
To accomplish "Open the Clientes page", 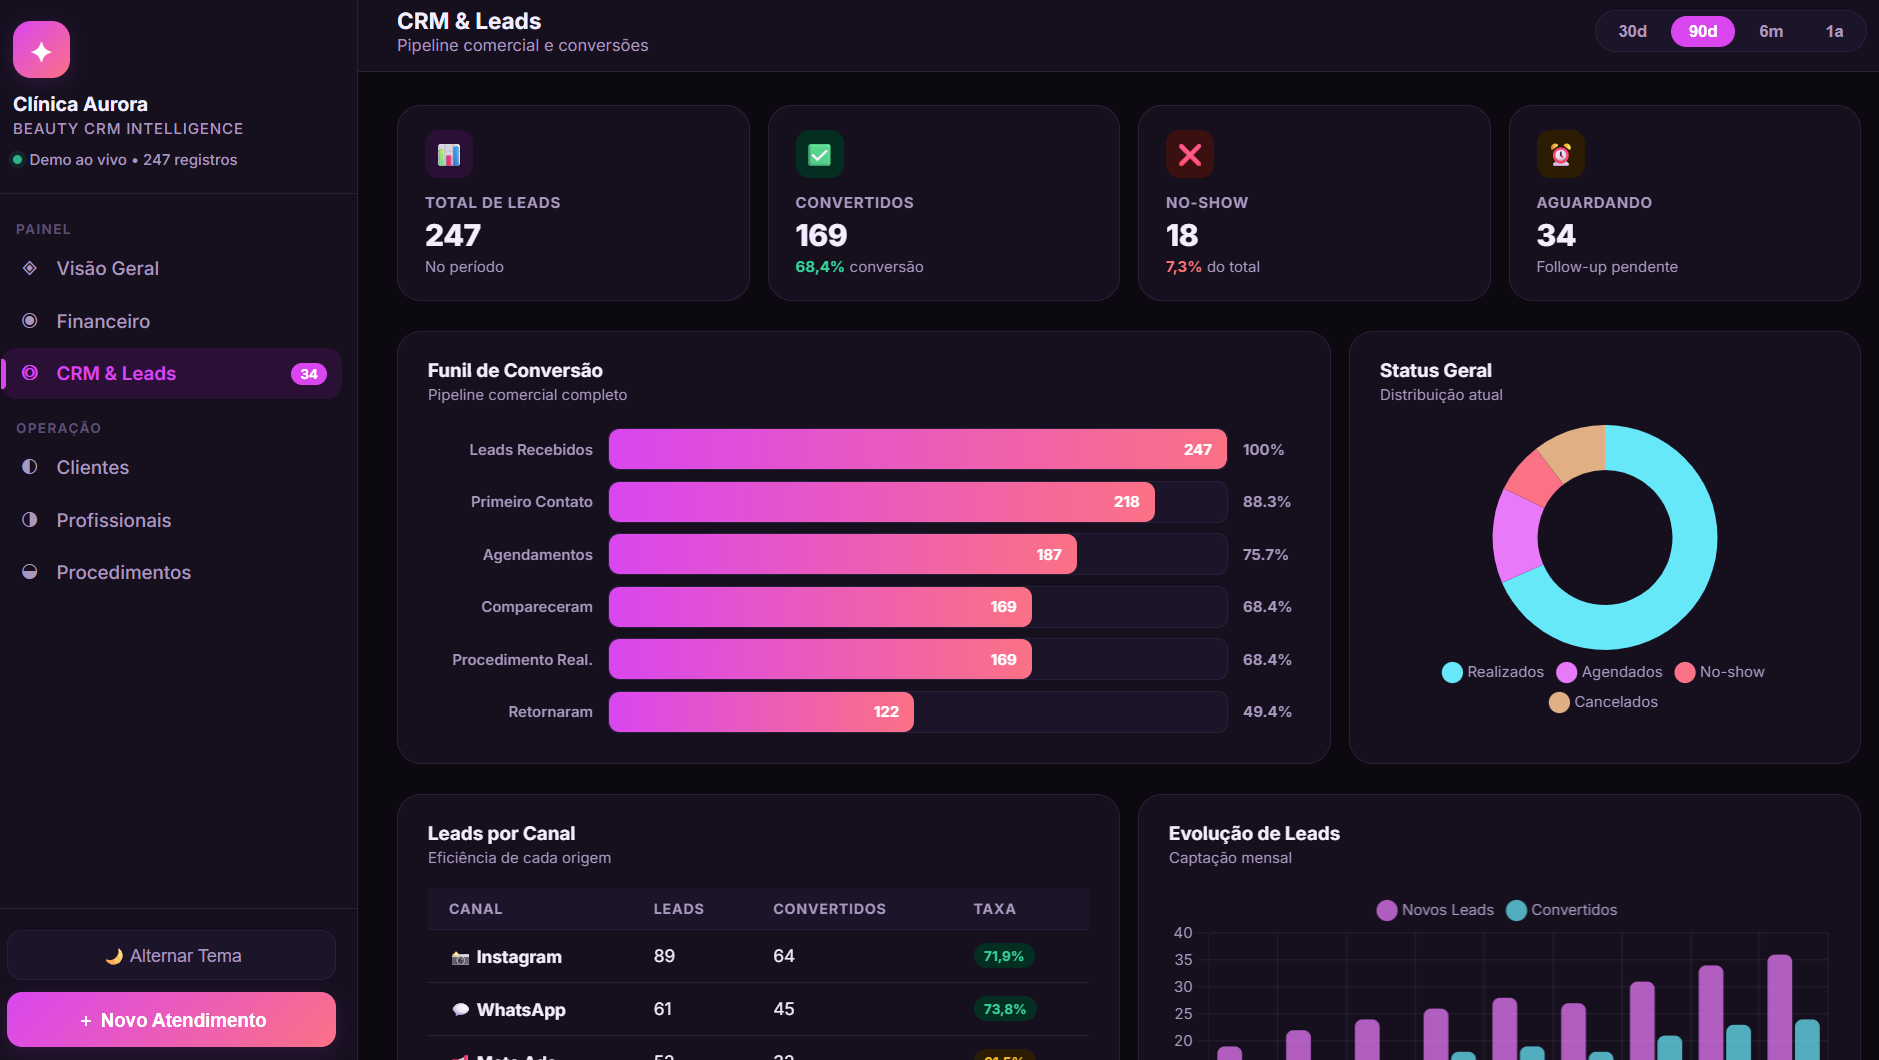I will tap(171, 467).
